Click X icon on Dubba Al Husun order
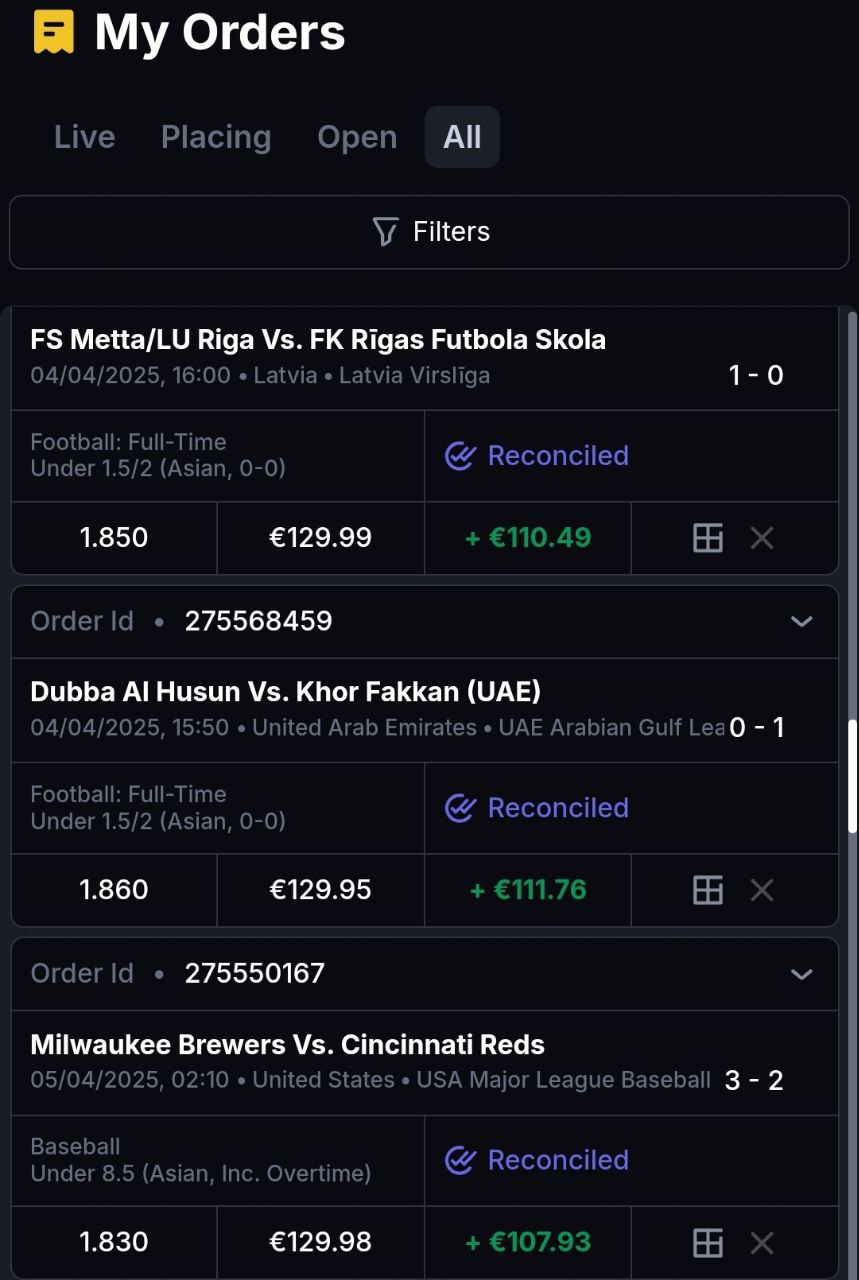 pos(762,890)
